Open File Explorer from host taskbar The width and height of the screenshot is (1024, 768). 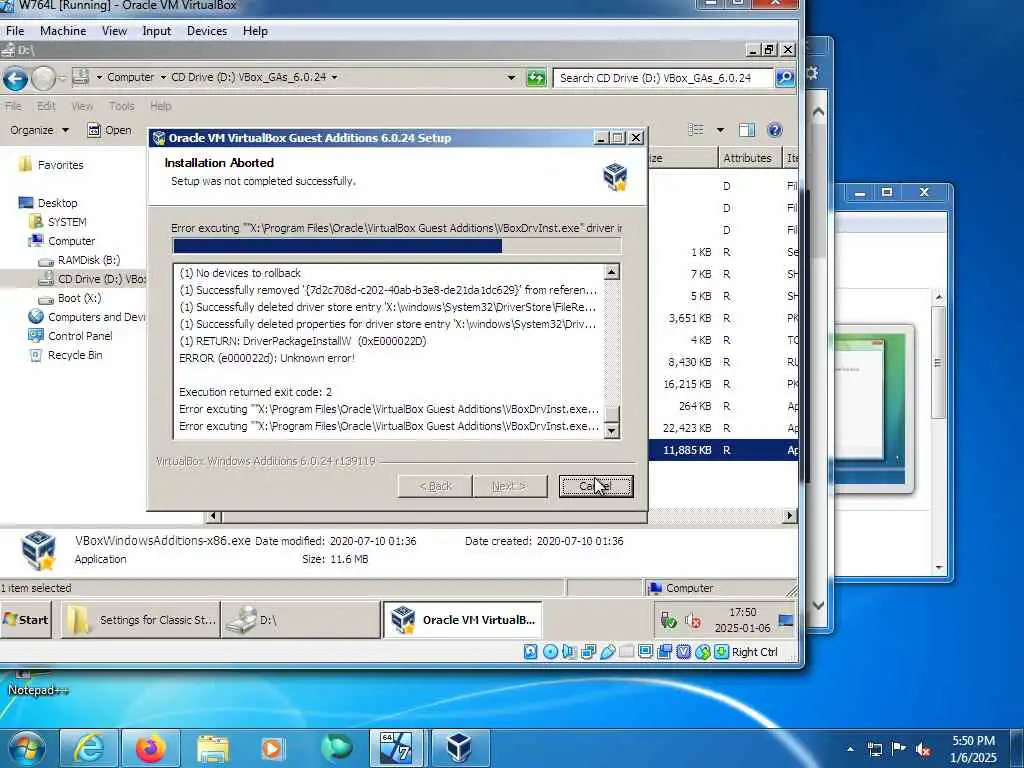tap(212, 748)
